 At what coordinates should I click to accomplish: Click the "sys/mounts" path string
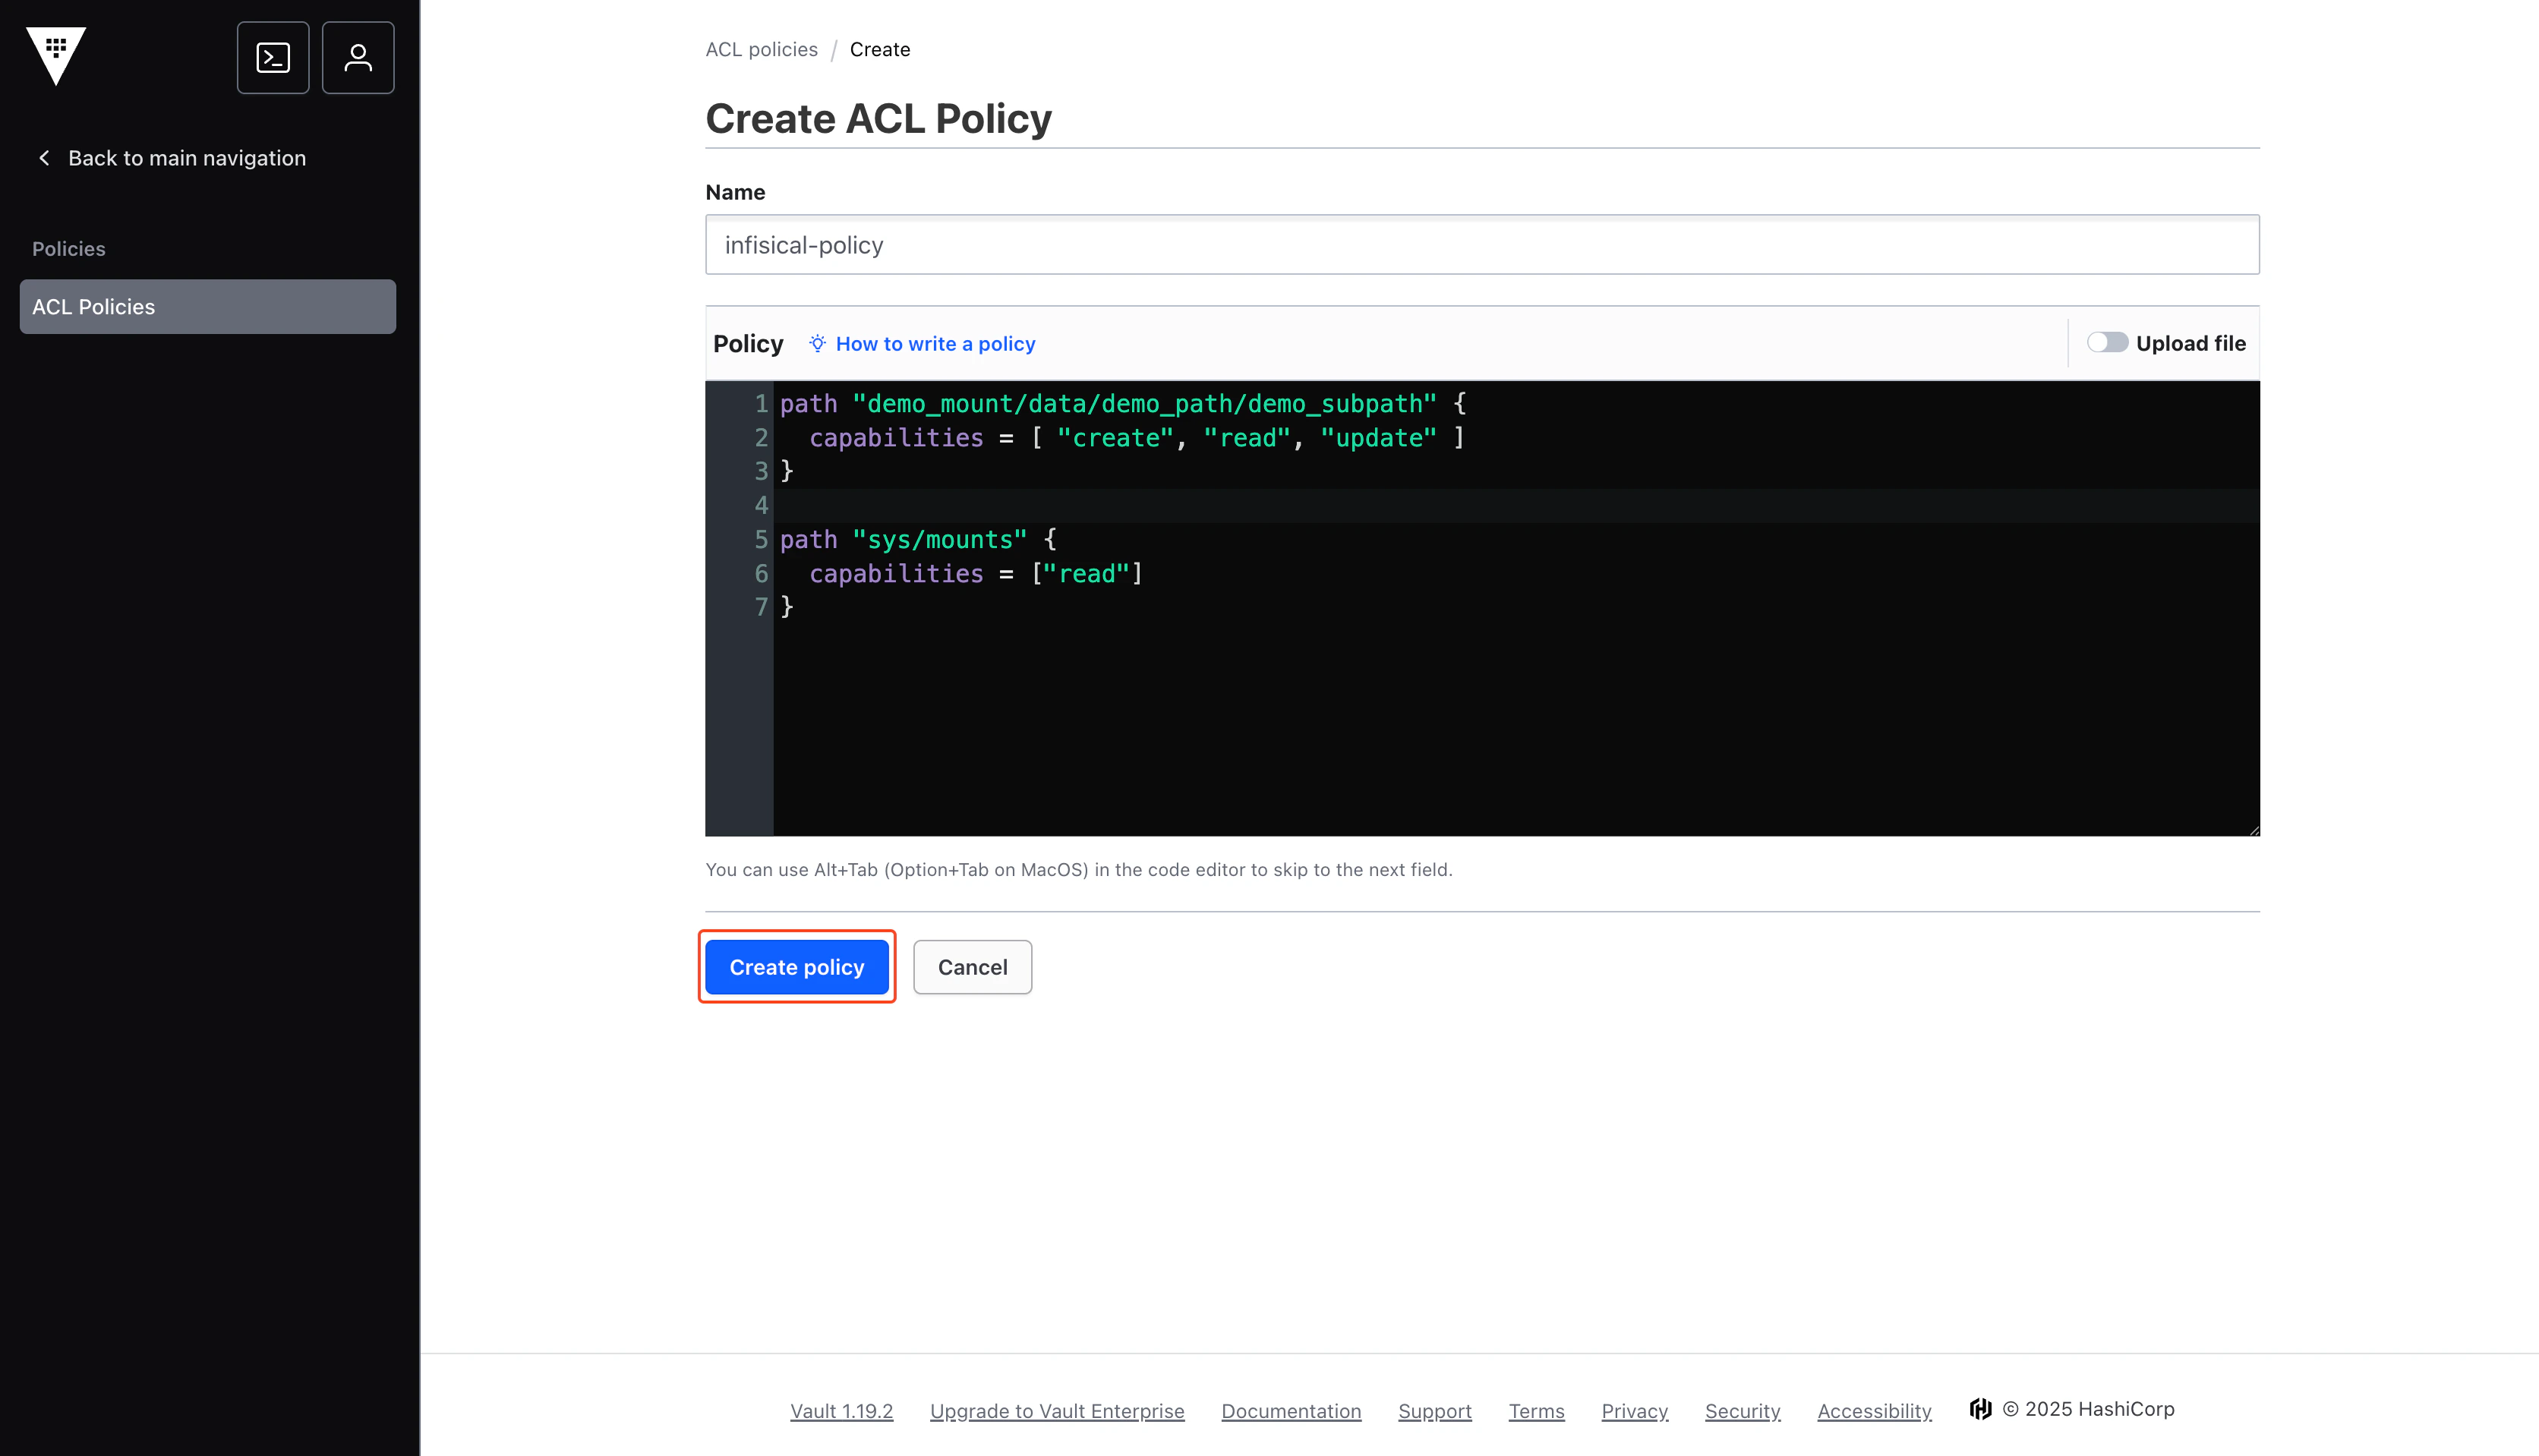(940, 540)
